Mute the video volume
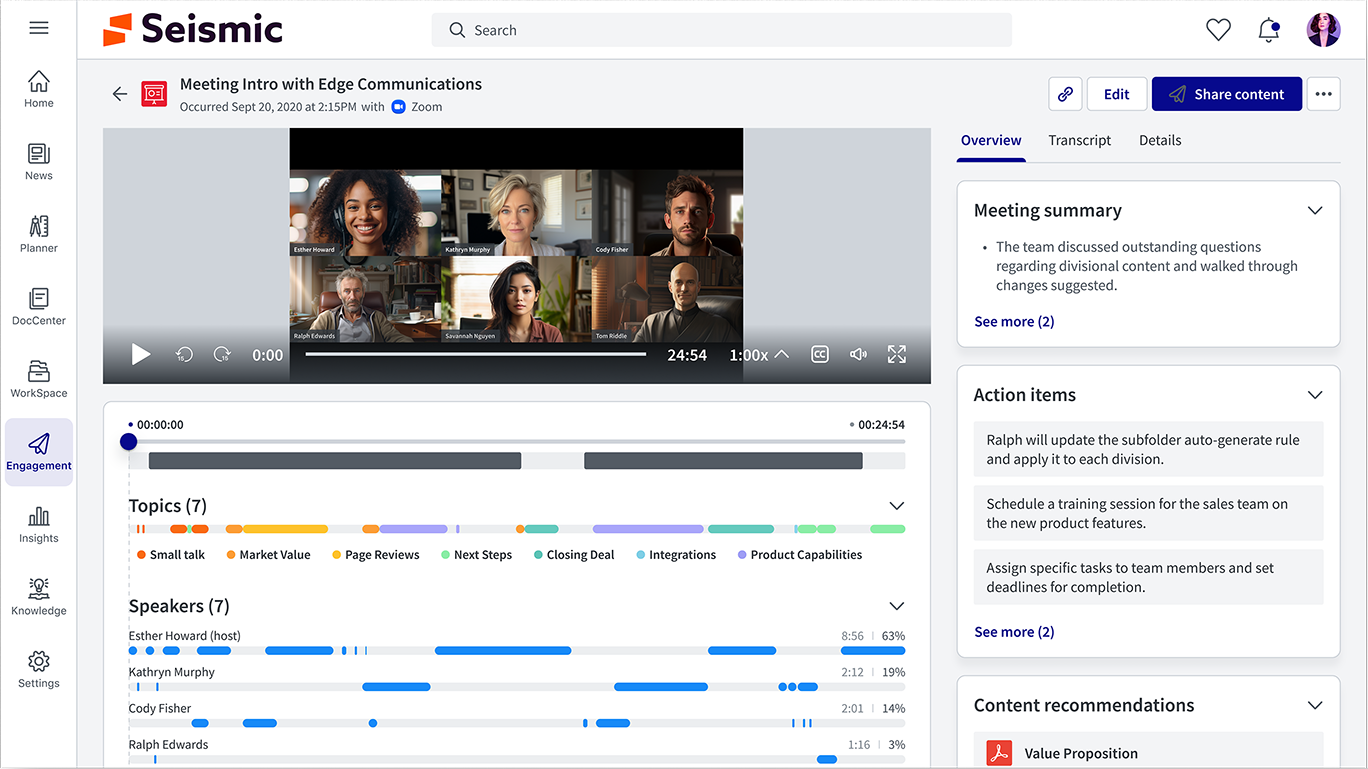1368x769 pixels. [858, 355]
